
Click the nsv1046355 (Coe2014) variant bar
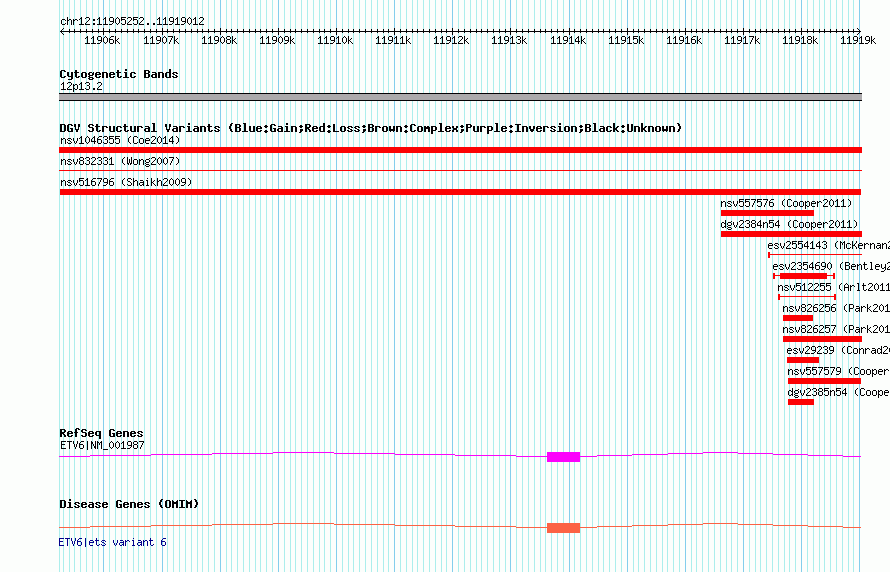[460, 150]
